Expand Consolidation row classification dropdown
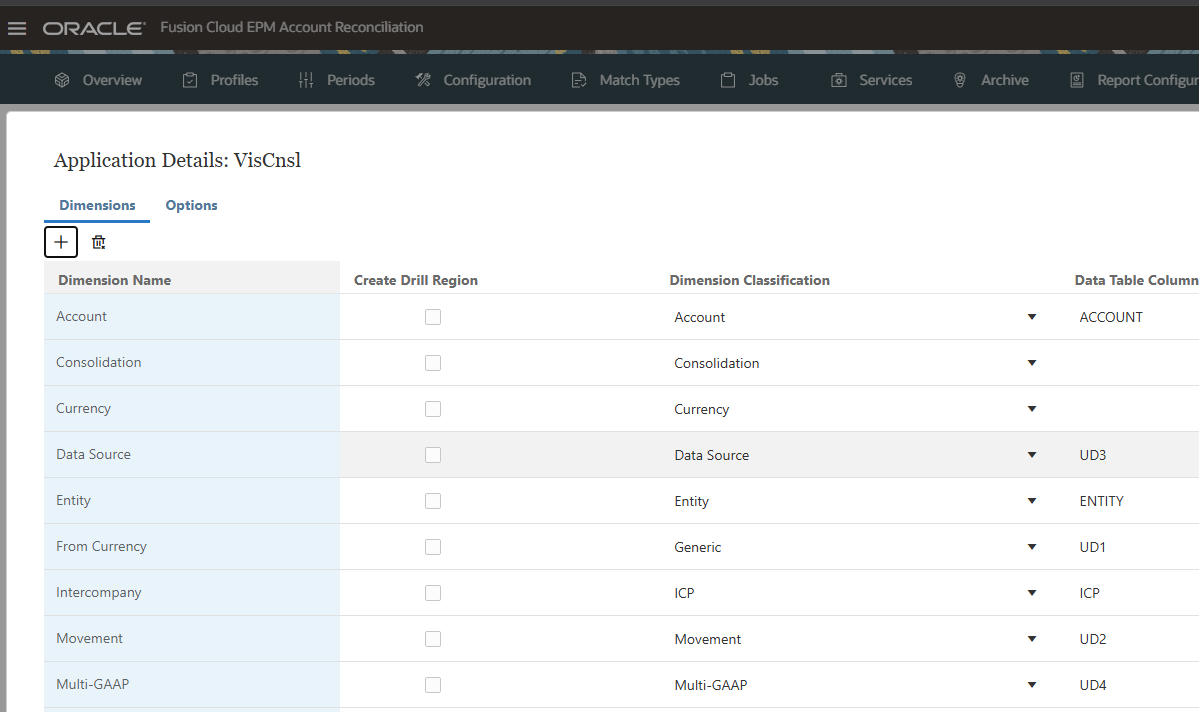Viewport: 1199px width, 712px height. pos(1032,363)
